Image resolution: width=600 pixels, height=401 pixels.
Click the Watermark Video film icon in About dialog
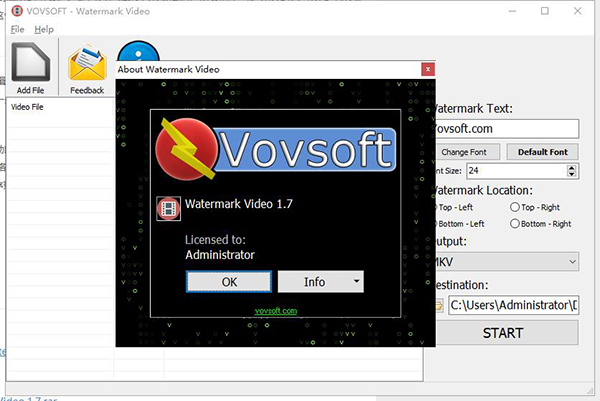pyautogui.click(x=168, y=209)
